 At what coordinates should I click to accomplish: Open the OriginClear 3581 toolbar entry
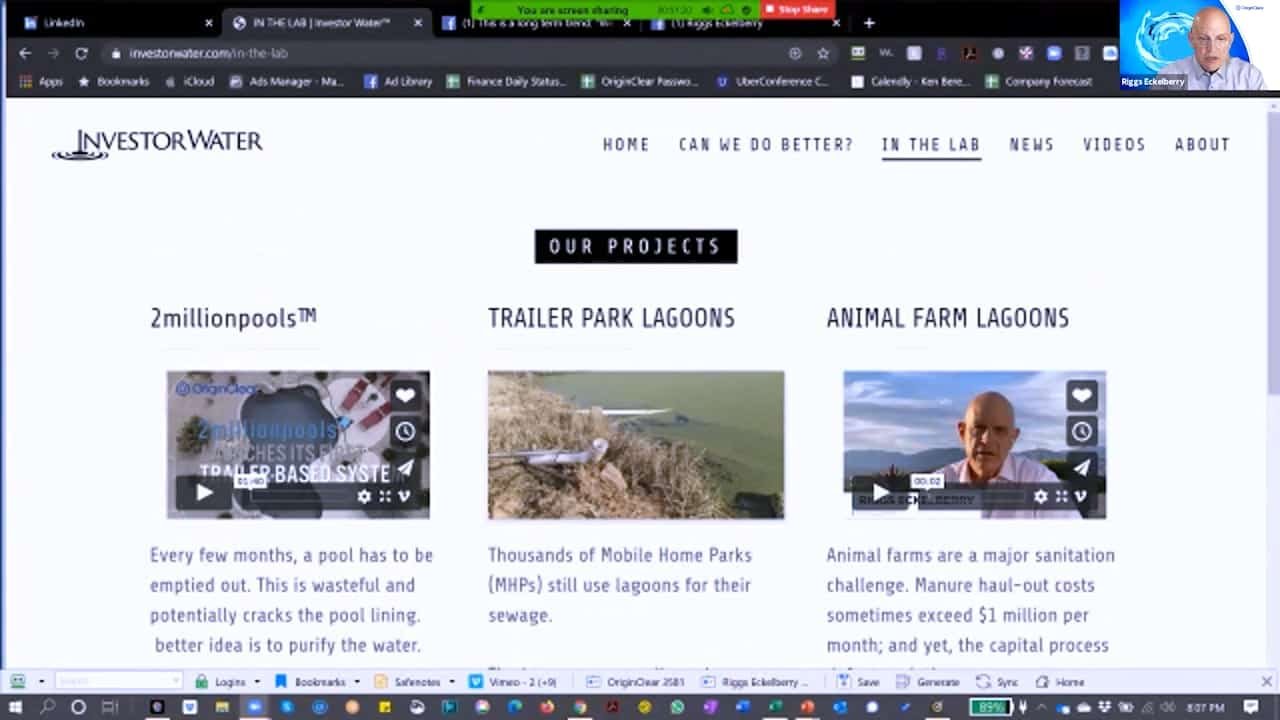[636, 682]
